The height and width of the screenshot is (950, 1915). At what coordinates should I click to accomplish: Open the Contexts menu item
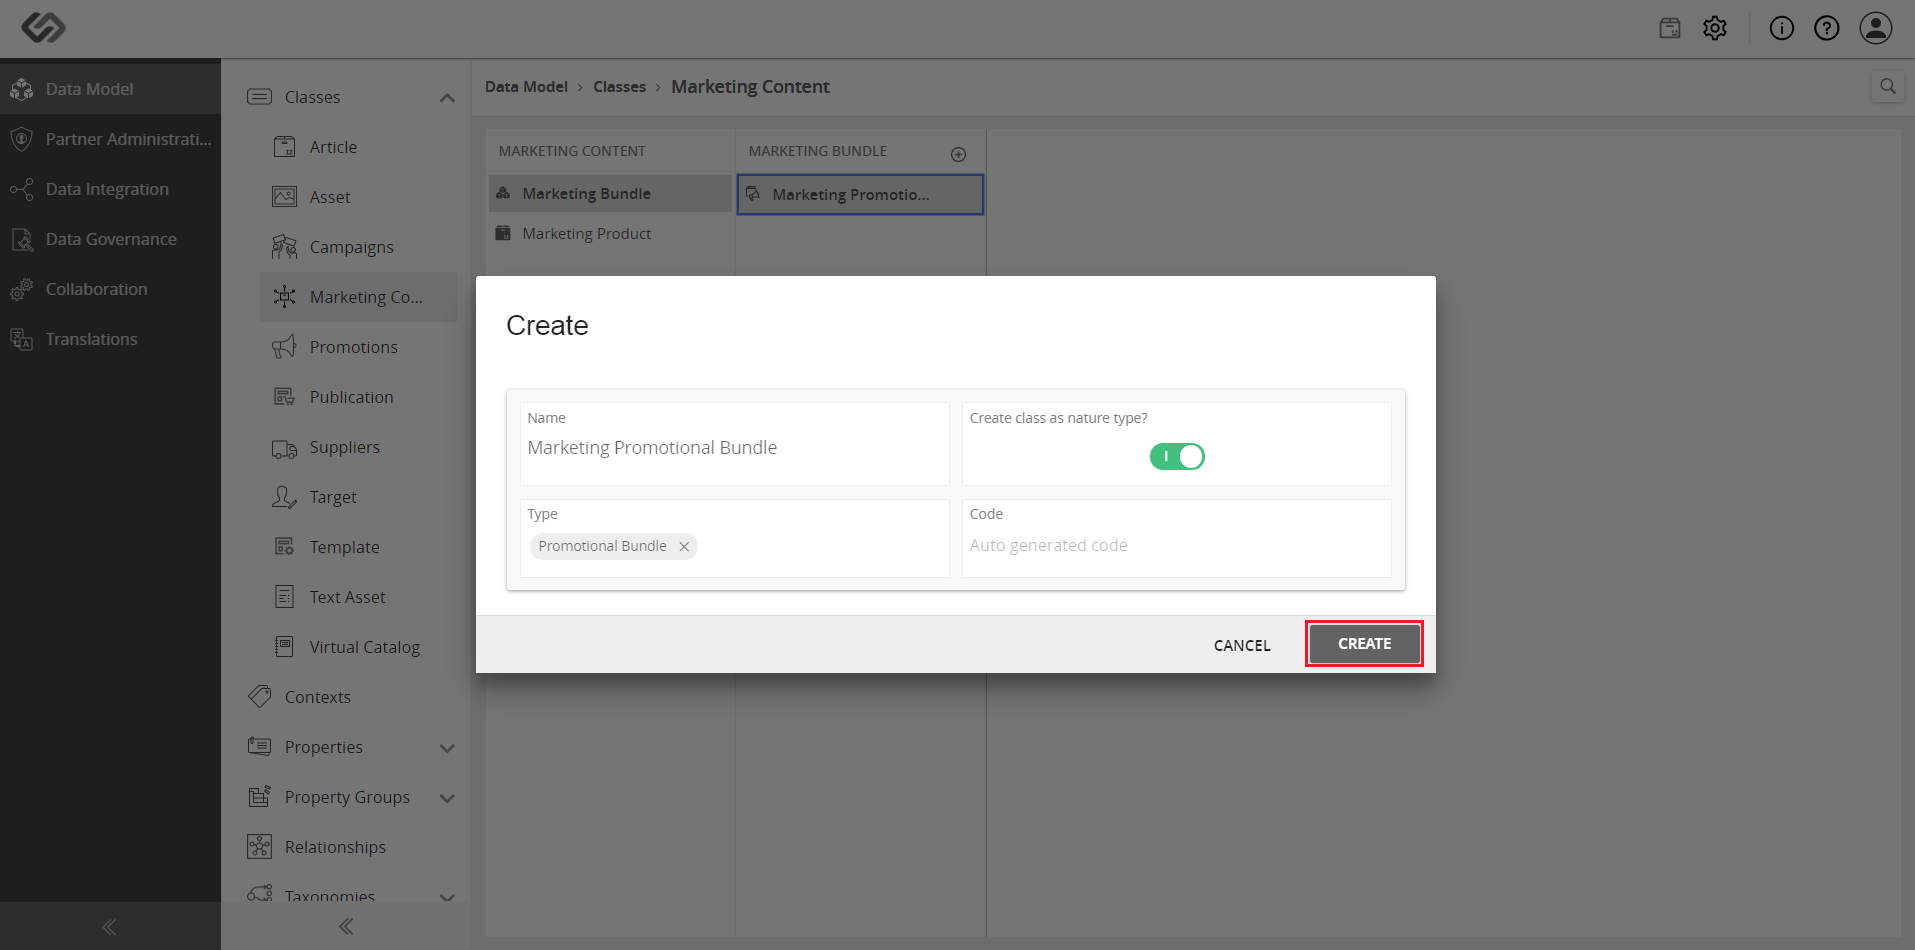pos(317,697)
